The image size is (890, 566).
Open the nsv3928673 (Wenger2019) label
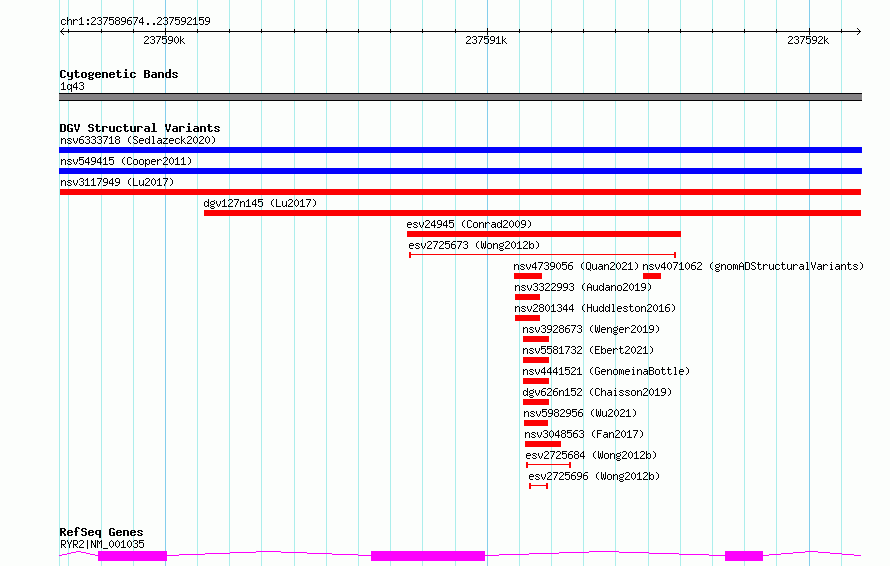591,329
